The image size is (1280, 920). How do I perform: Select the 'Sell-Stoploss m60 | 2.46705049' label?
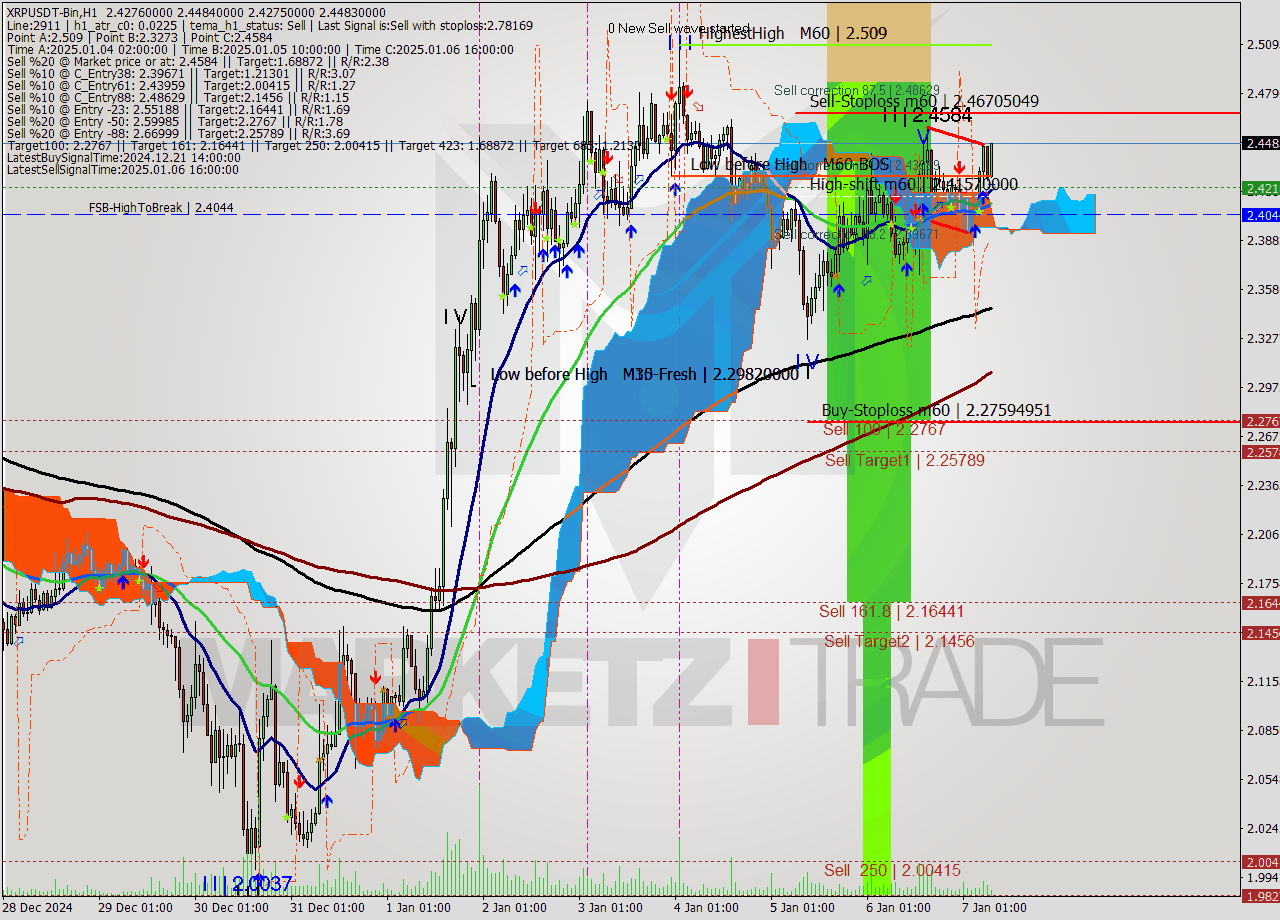coord(923,101)
